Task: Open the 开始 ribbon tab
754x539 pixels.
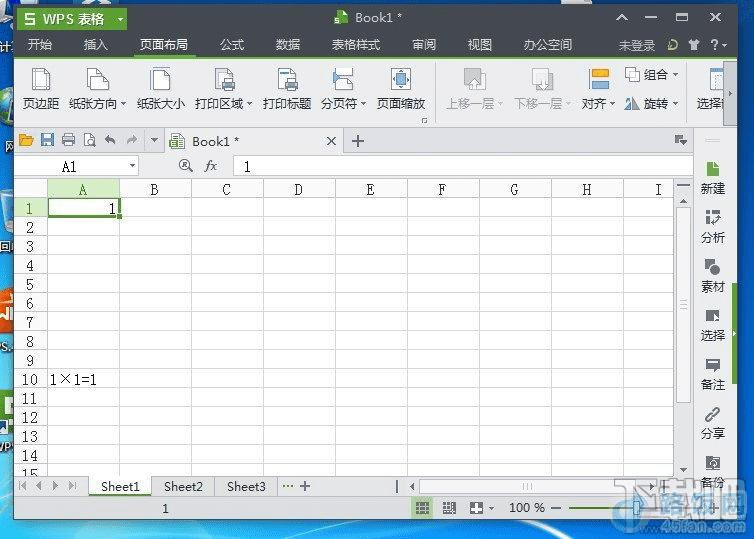Action: click(x=39, y=45)
